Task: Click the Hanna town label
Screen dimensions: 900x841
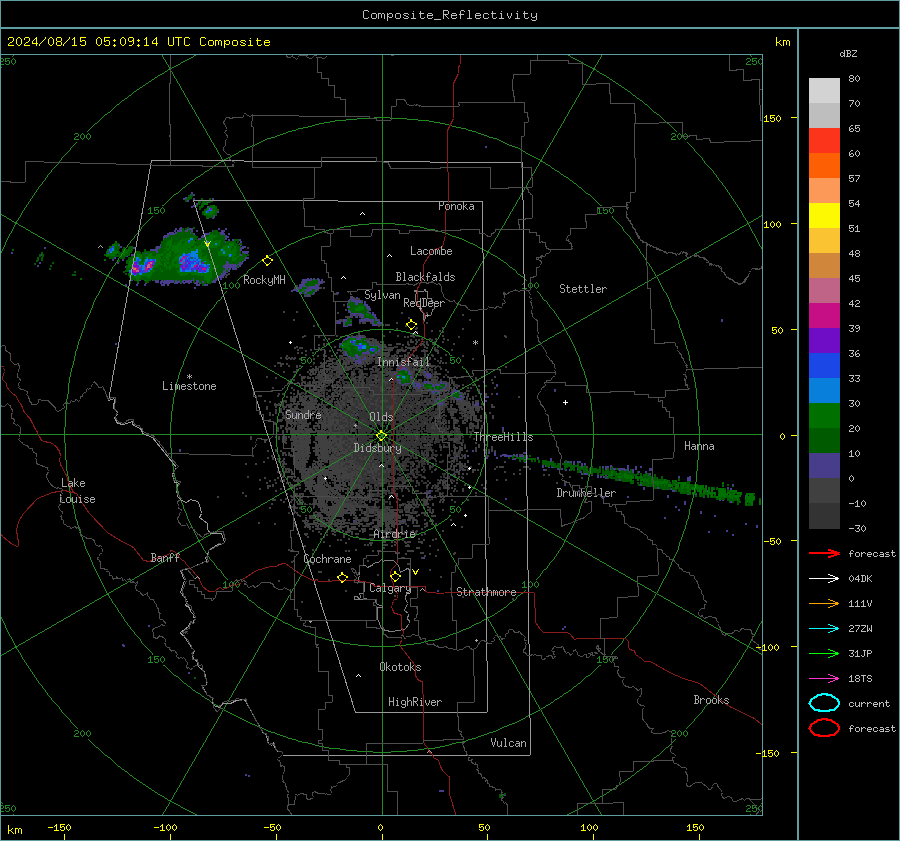Action: pyautogui.click(x=699, y=446)
